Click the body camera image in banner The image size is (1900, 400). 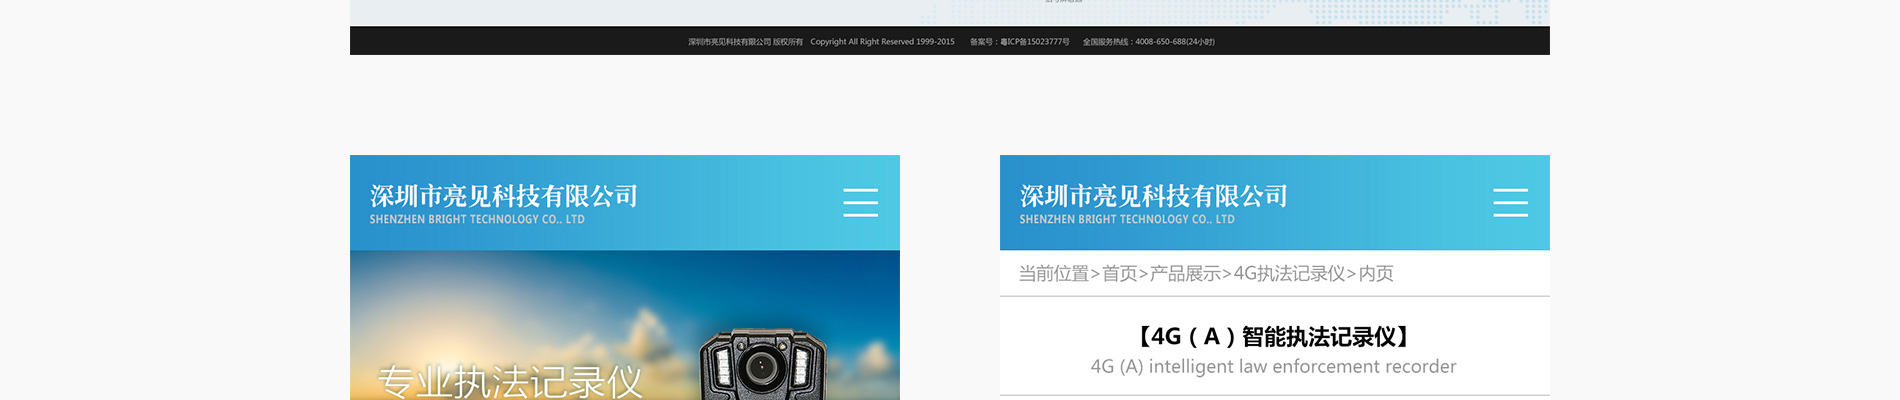point(762,365)
